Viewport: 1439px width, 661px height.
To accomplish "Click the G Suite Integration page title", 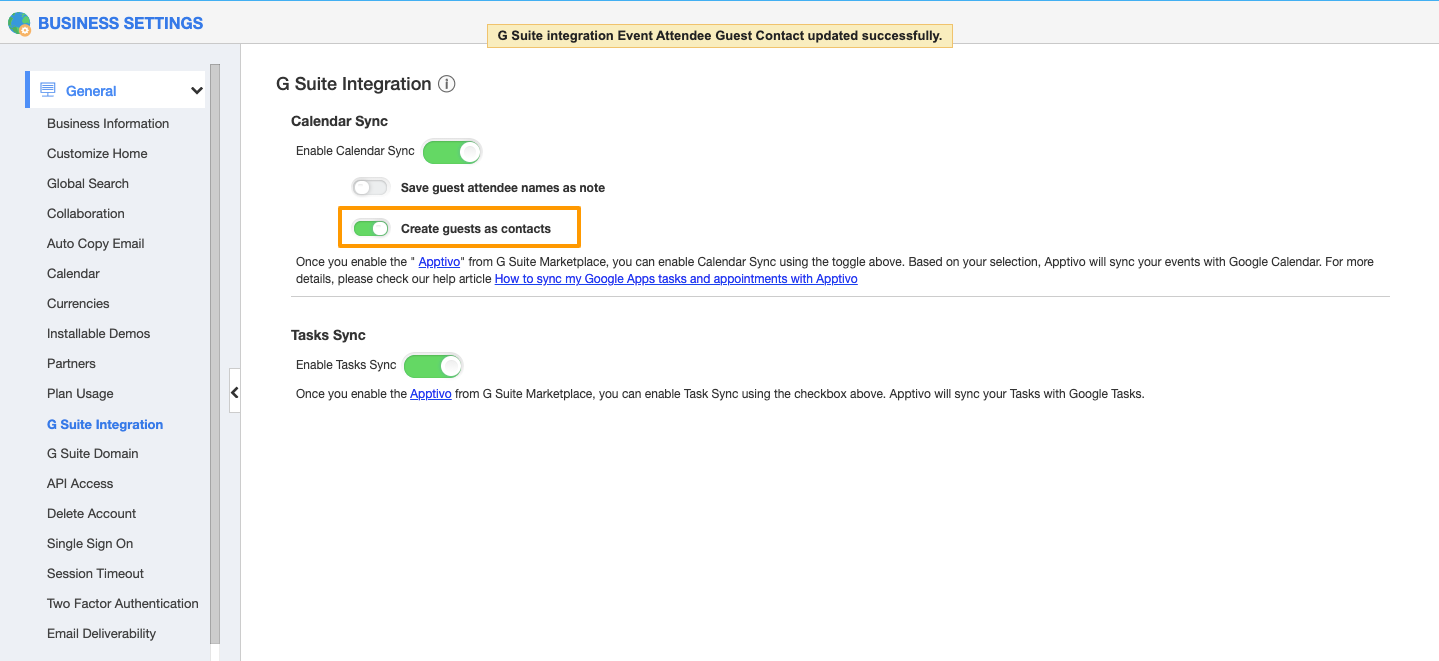I will pyautogui.click(x=354, y=84).
